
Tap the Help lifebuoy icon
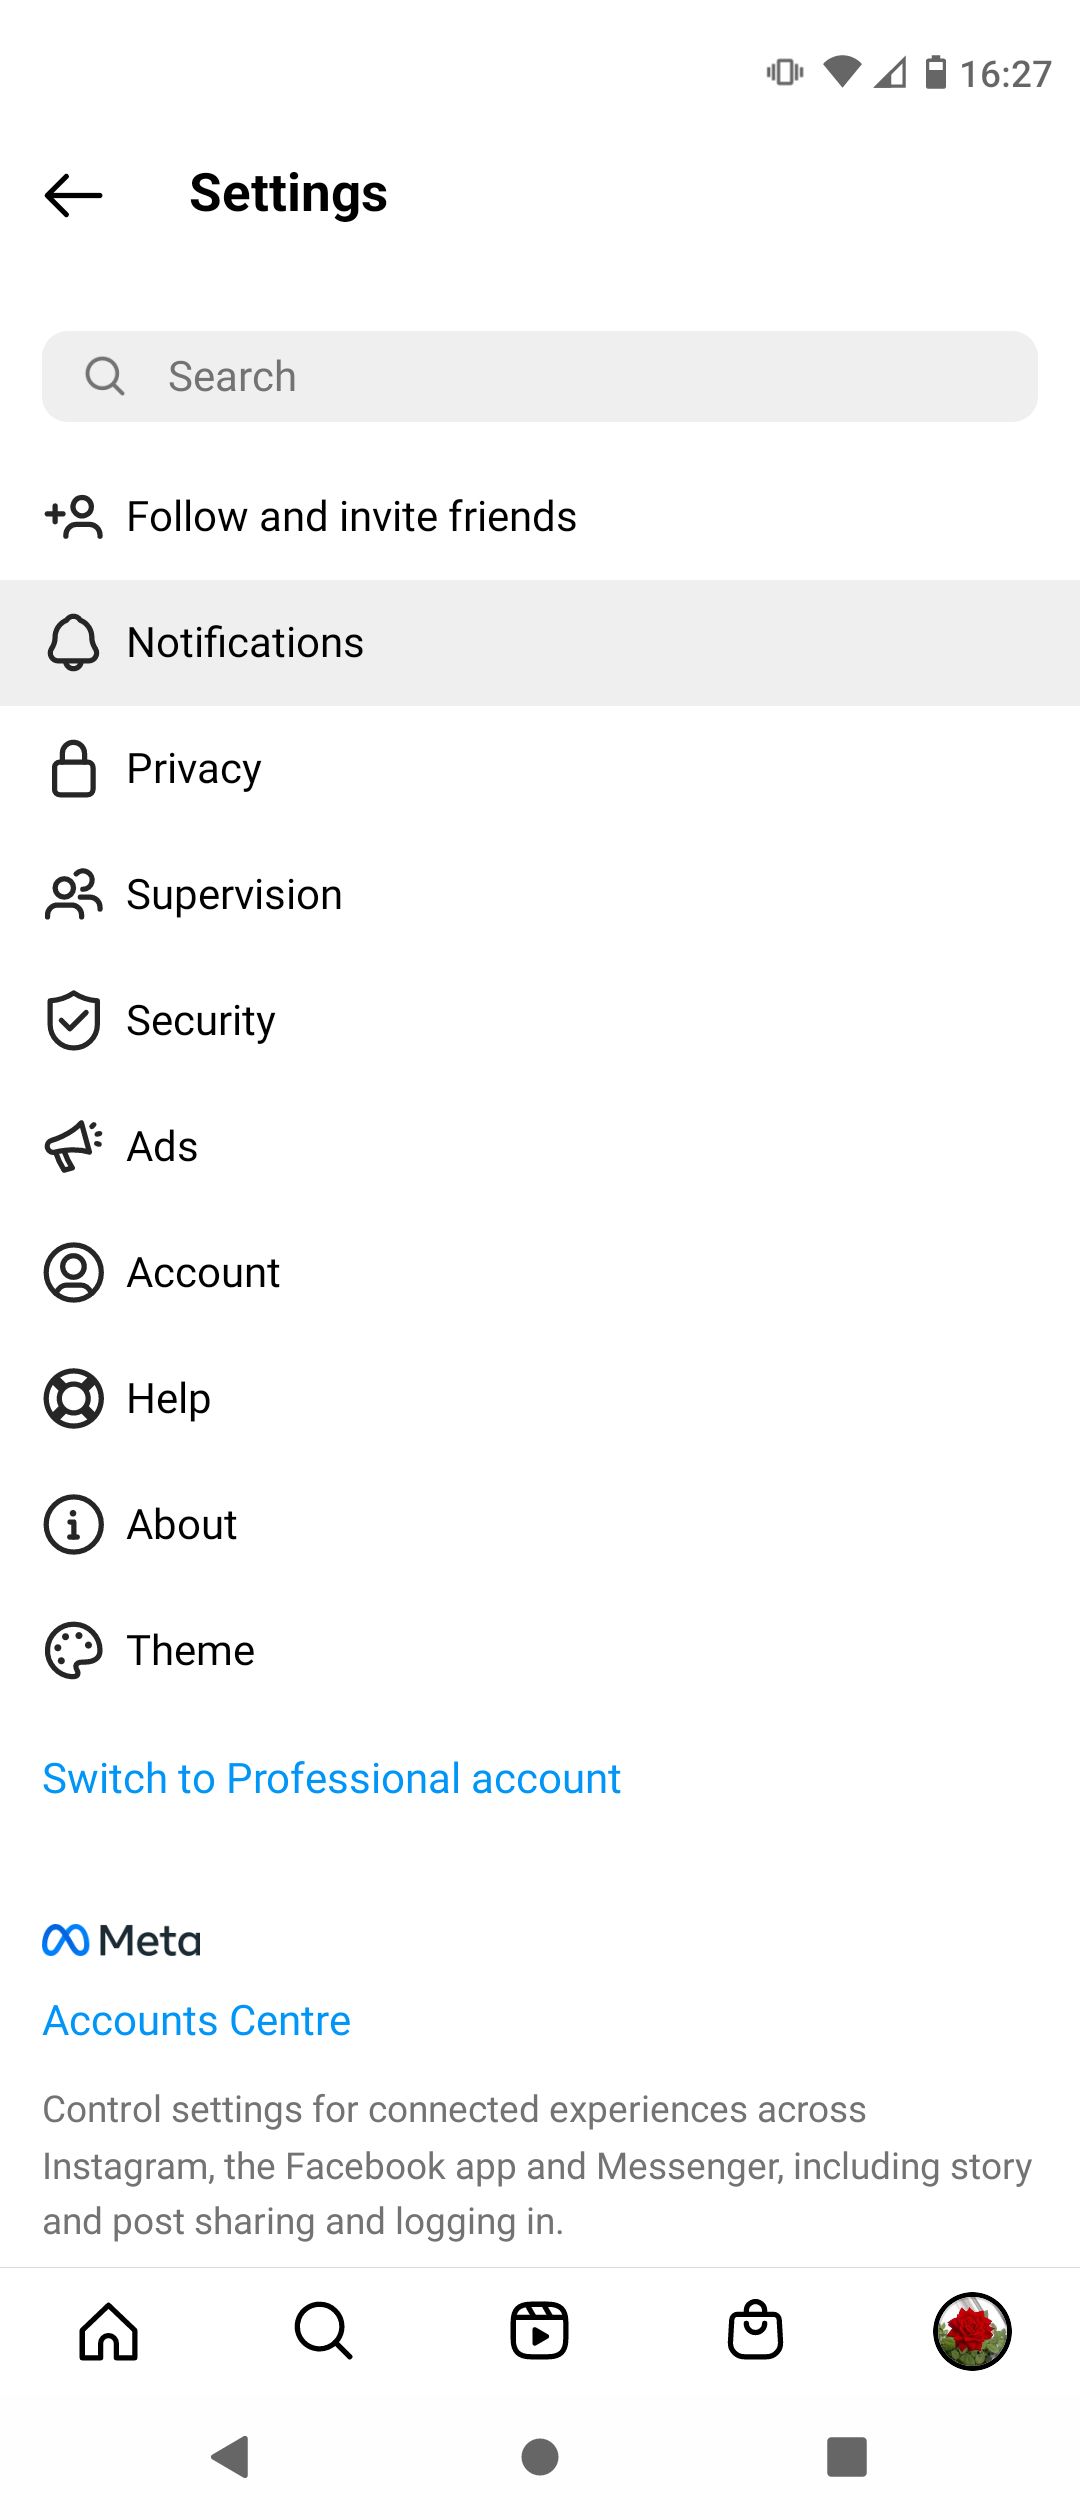pos(73,1399)
